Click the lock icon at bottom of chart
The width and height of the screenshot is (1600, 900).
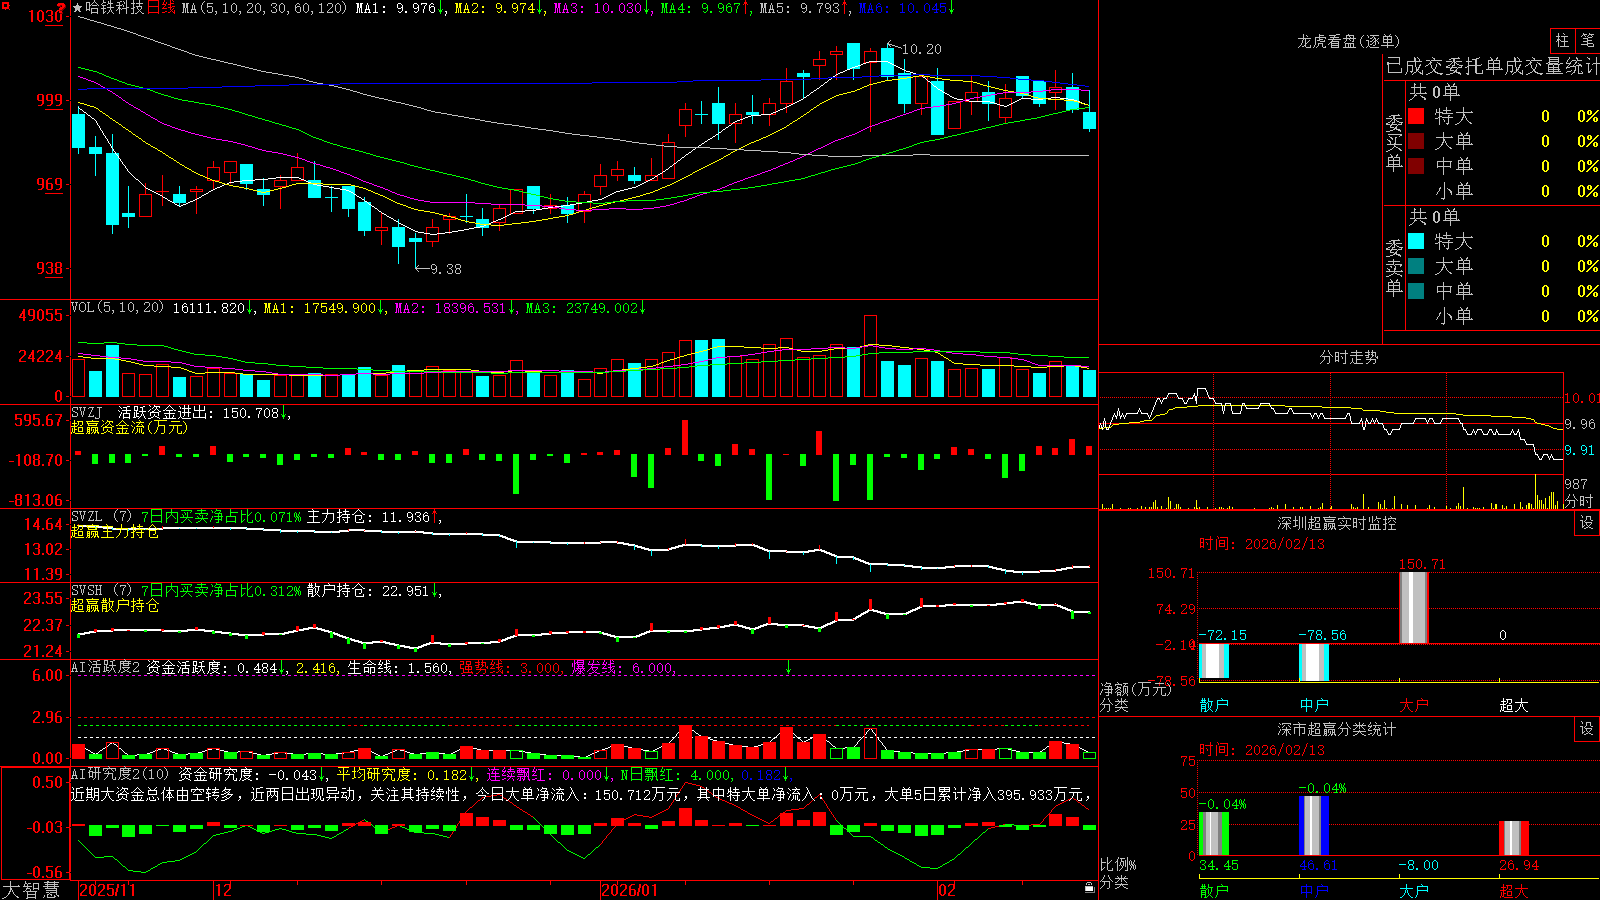pos(1090,887)
